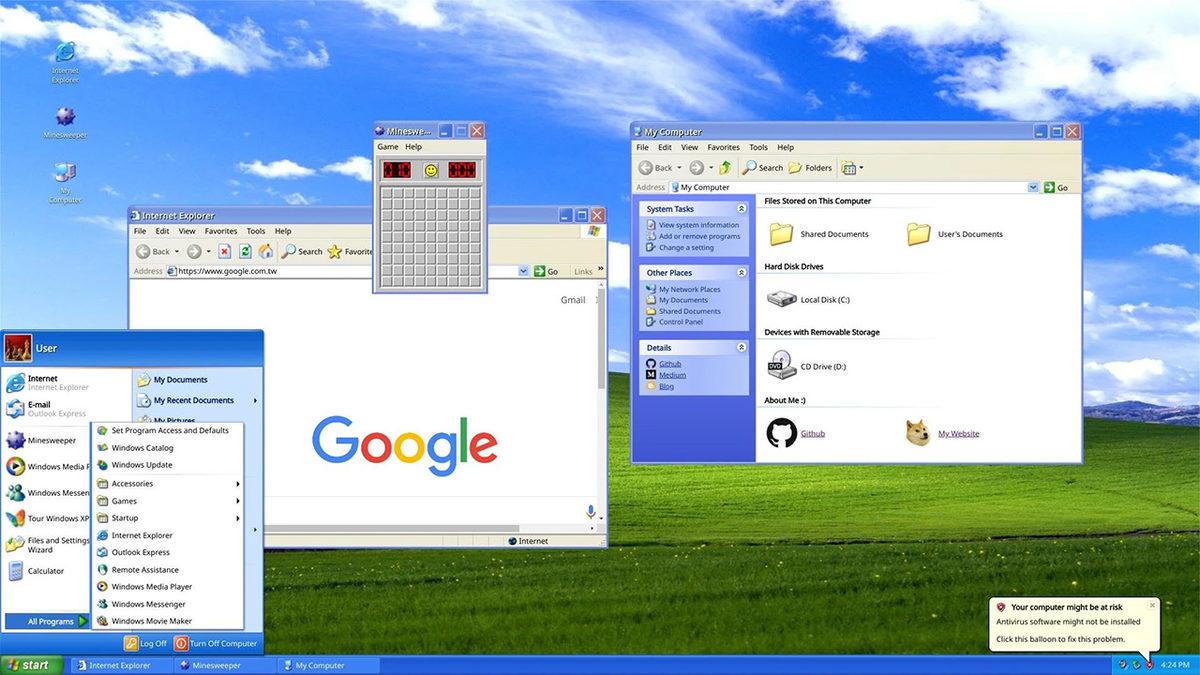Click the Folders icon in My Computer toolbar
This screenshot has height=675, width=1200.
pyautogui.click(x=795, y=167)
